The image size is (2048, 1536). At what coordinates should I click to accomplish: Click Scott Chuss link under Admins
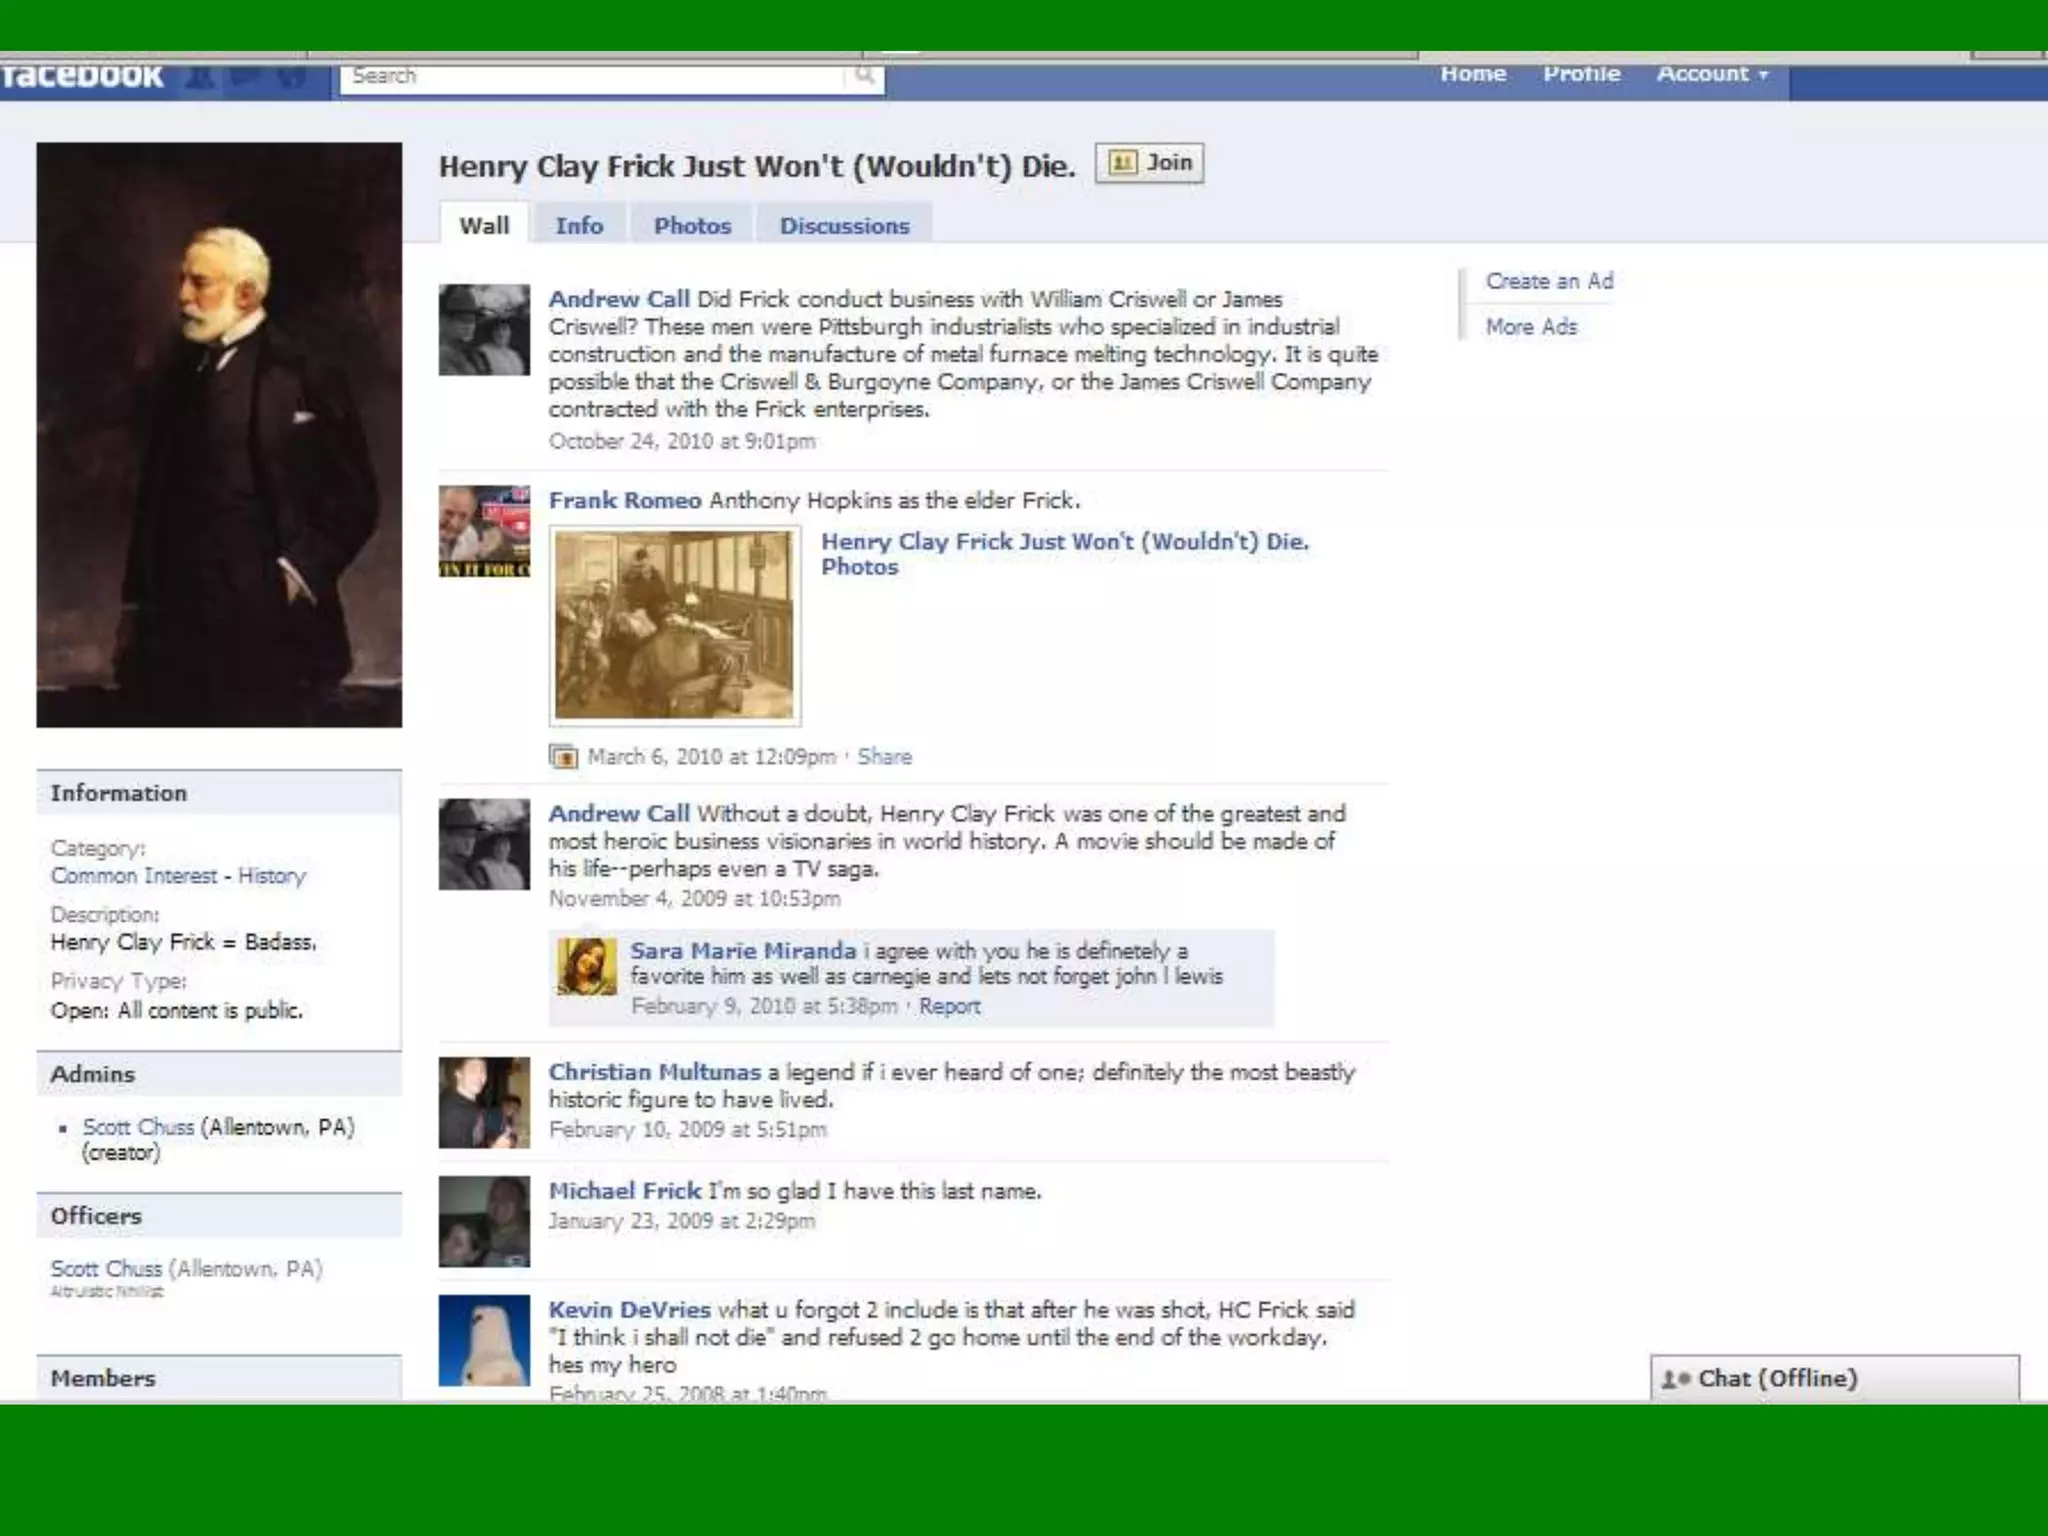(138, 1127)
